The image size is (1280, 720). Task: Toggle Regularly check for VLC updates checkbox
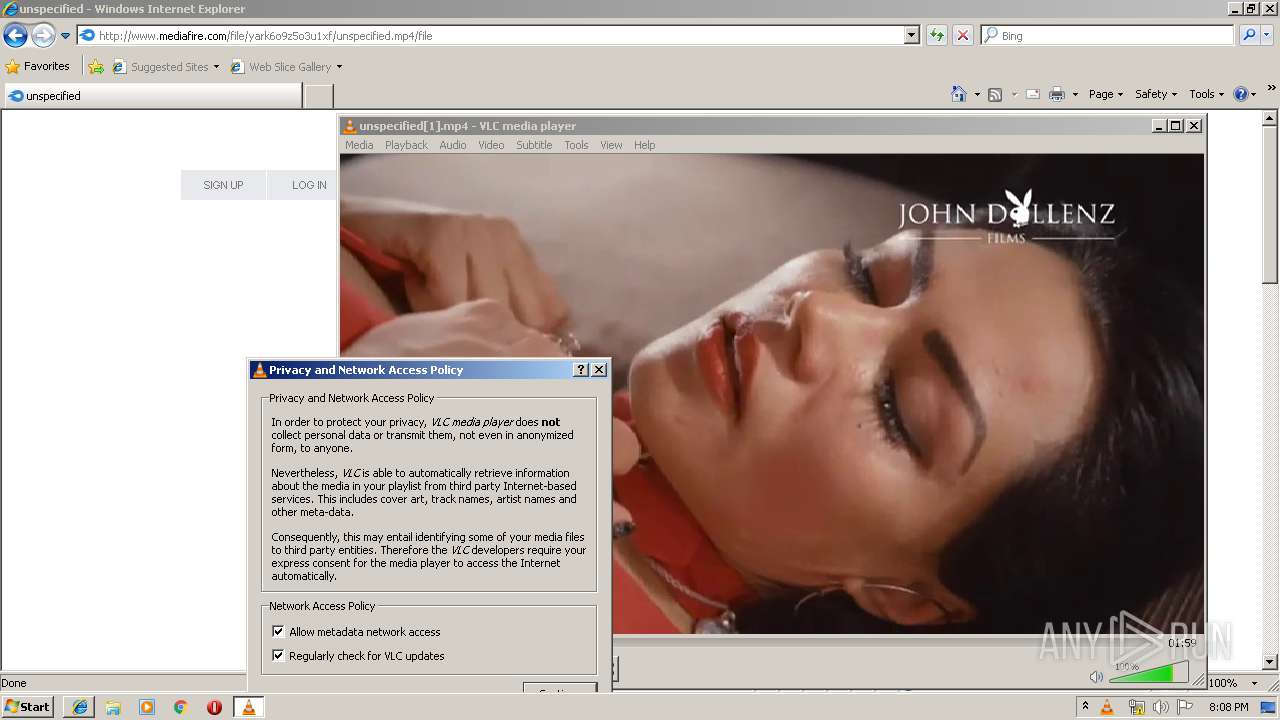click(278, 656)
